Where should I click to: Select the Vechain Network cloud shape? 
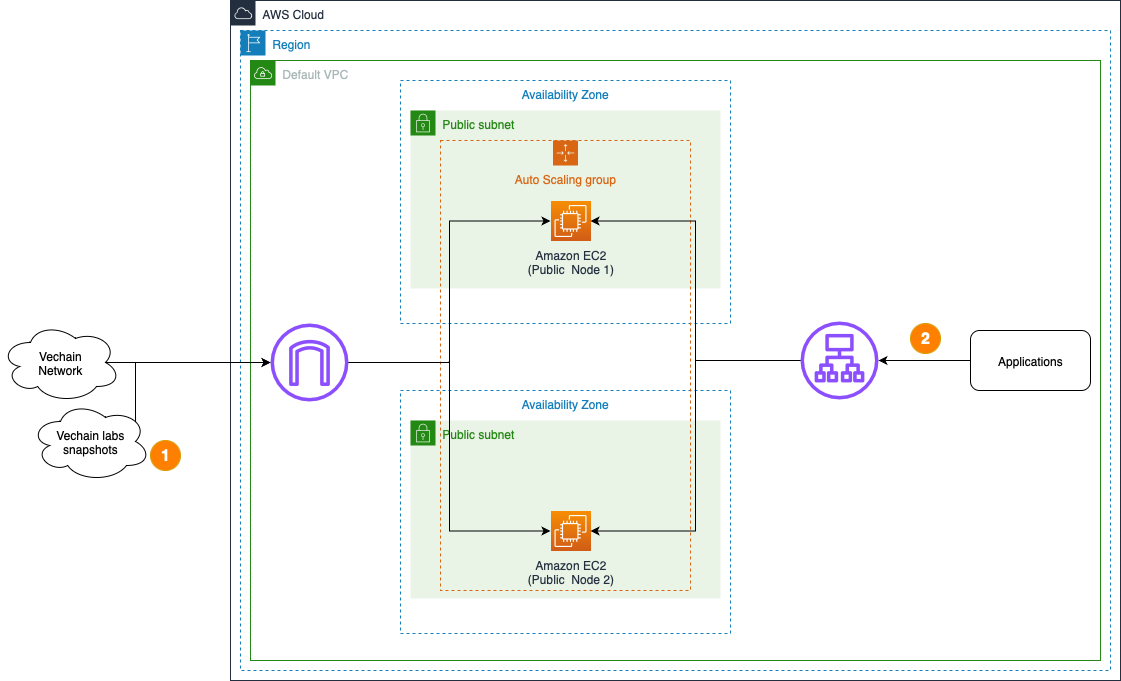click(60, 364)
